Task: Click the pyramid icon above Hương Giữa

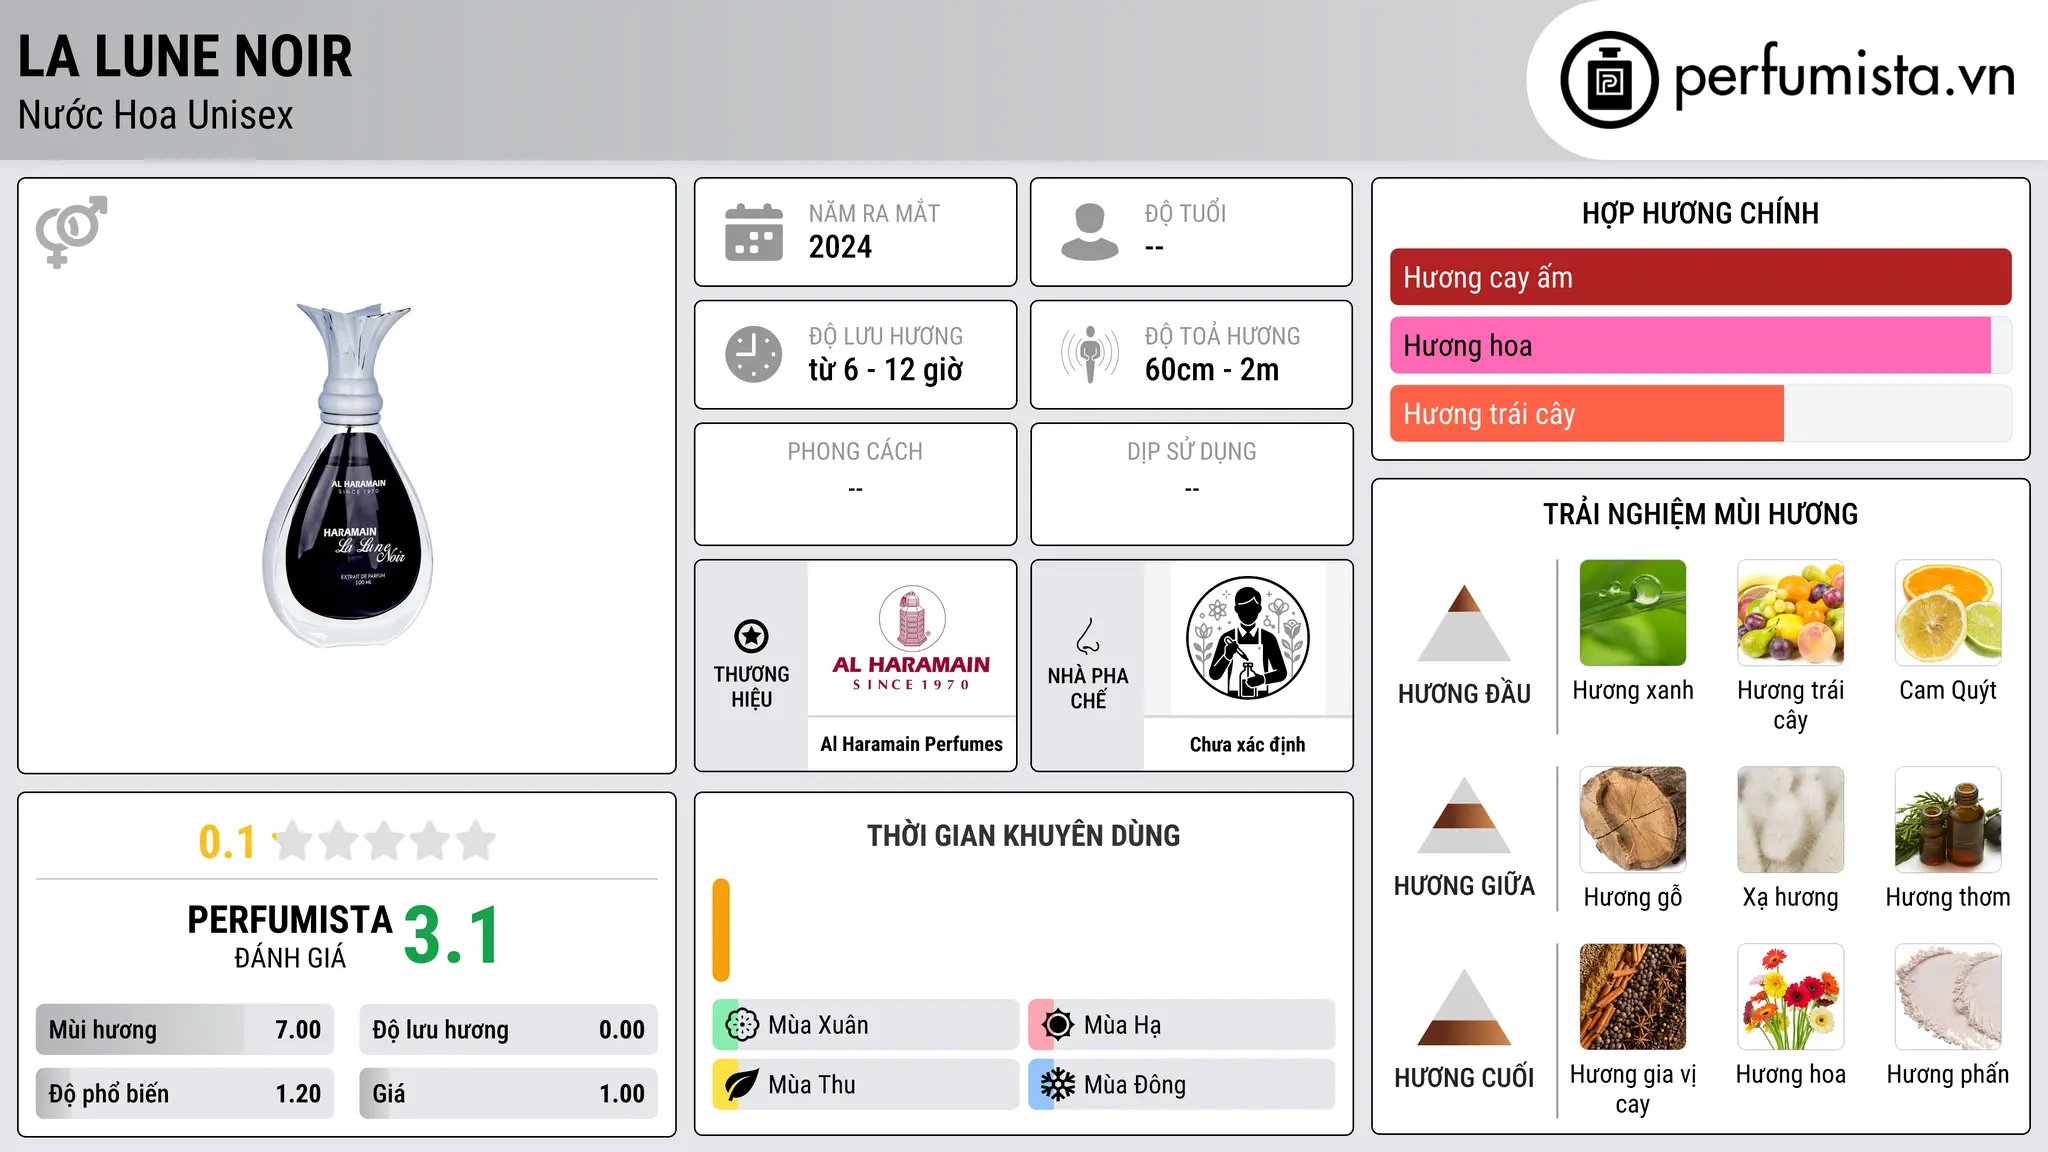Action: point(1464,815)
